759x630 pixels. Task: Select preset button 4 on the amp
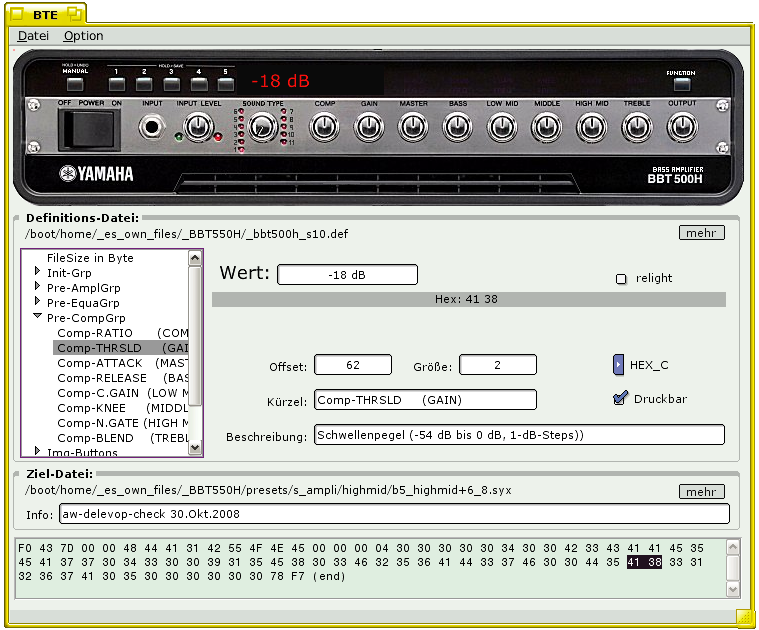(198, 85)
